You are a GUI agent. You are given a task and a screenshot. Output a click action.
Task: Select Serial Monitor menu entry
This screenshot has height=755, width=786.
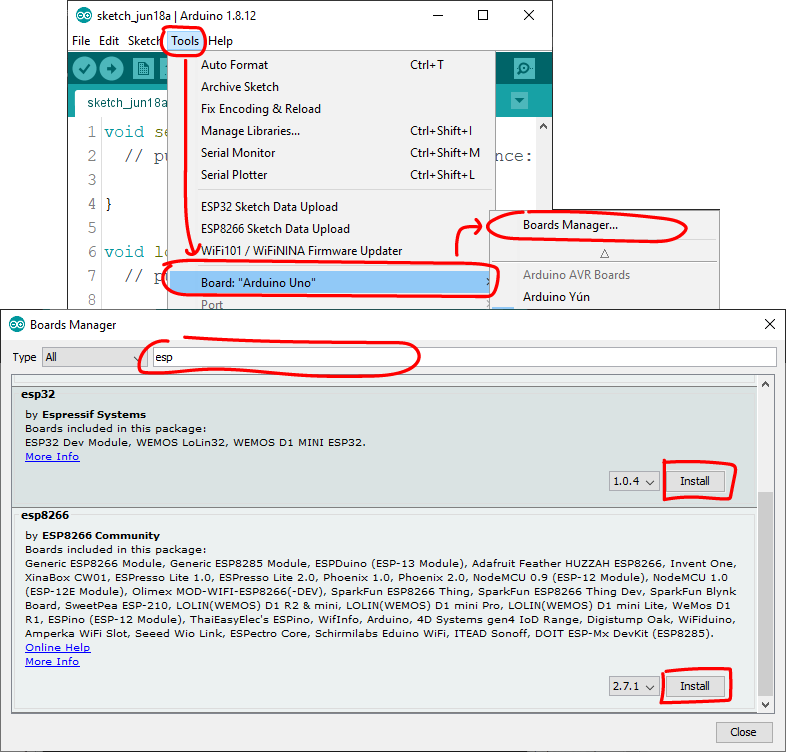tap(331, 153)
